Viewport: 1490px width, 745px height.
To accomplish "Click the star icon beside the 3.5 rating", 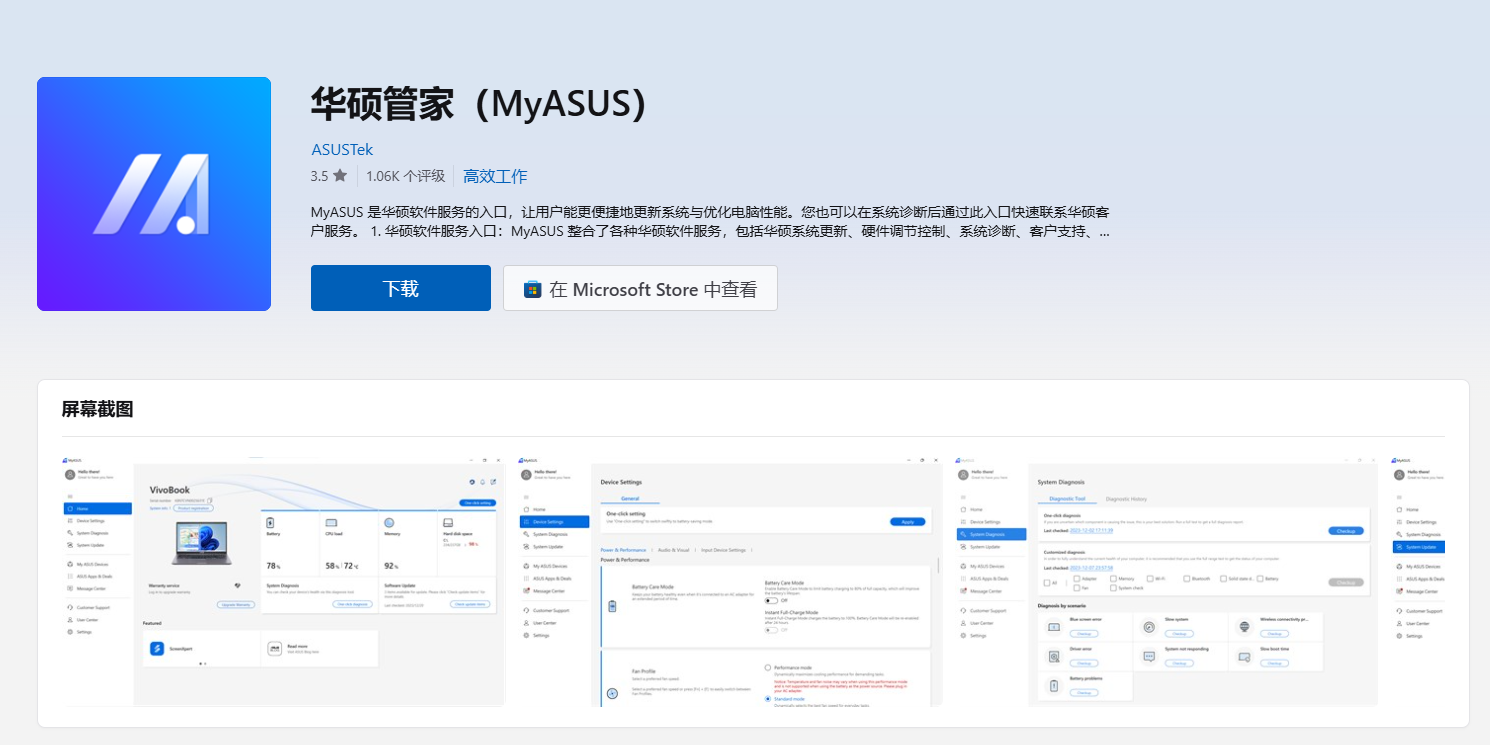I will pyautogui.click(x=340, y=176).
